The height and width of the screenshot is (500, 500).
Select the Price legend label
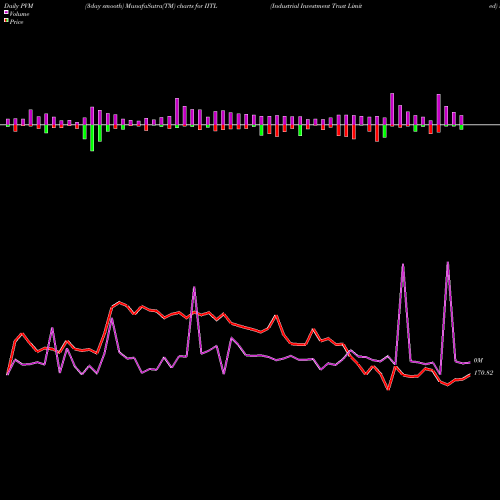pyautogui.click(x=16, y=22)
